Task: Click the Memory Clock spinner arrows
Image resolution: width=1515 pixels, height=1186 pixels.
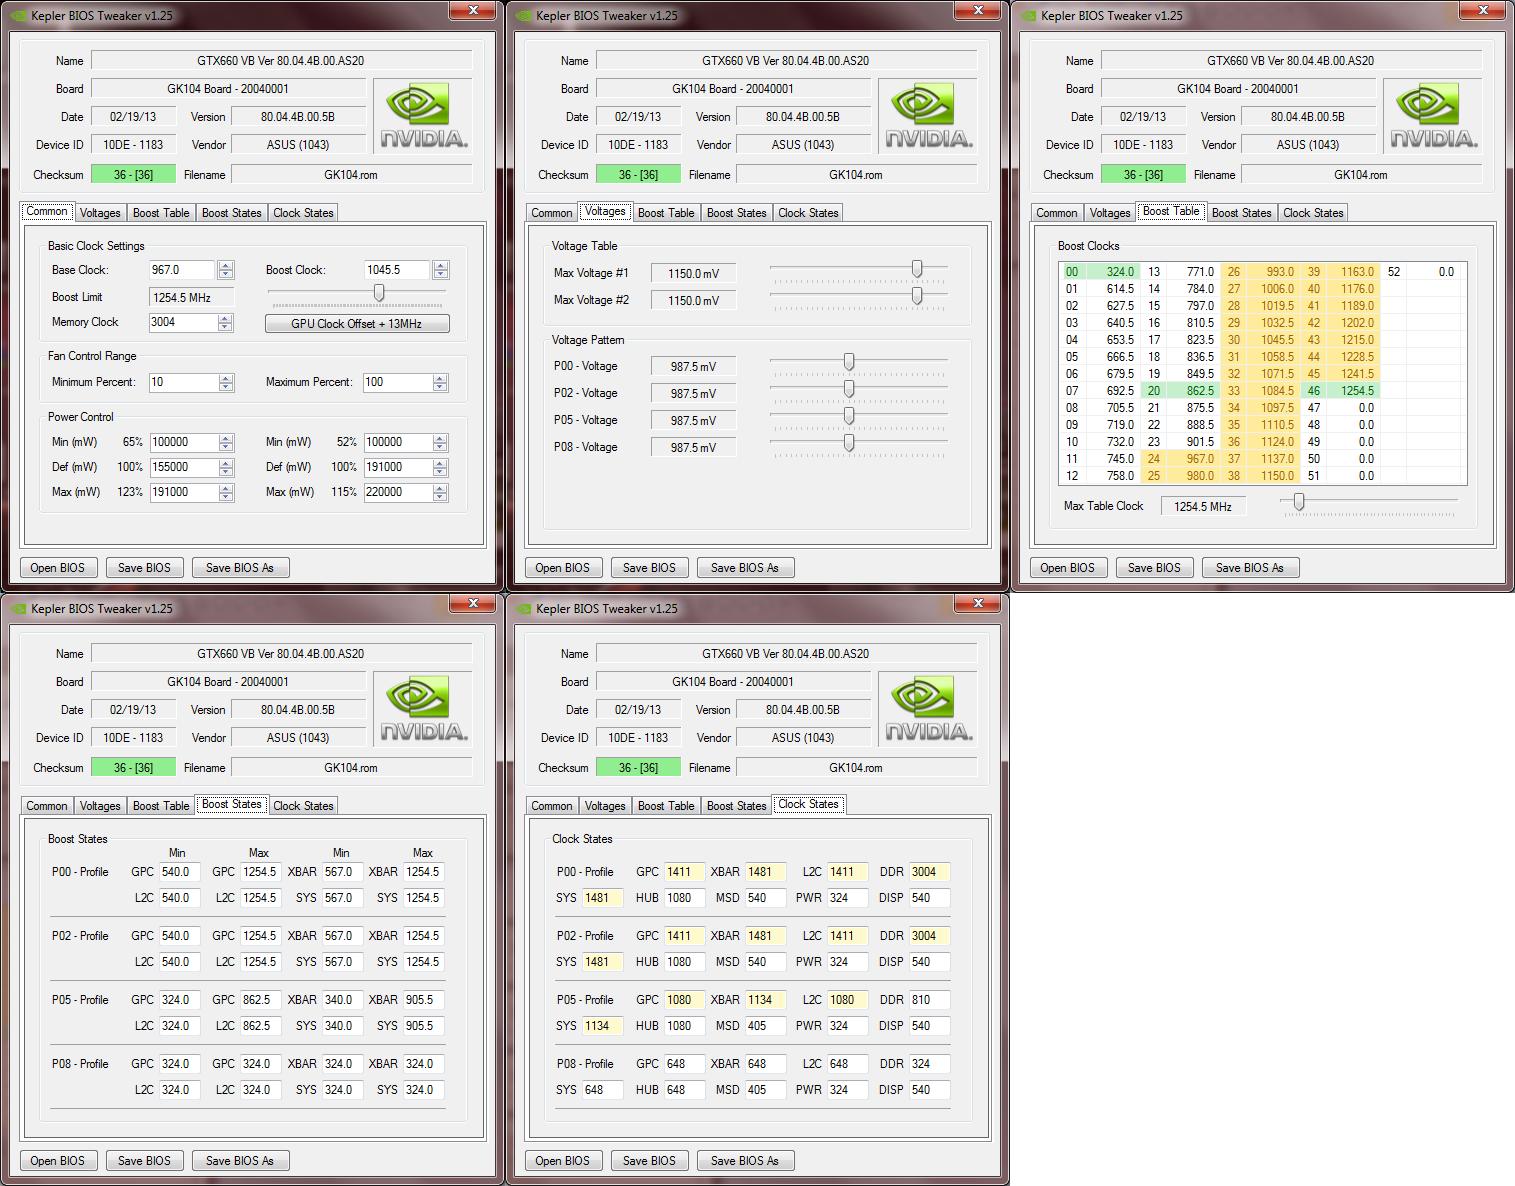Action: pyautogui.click(x=226, y=323)
